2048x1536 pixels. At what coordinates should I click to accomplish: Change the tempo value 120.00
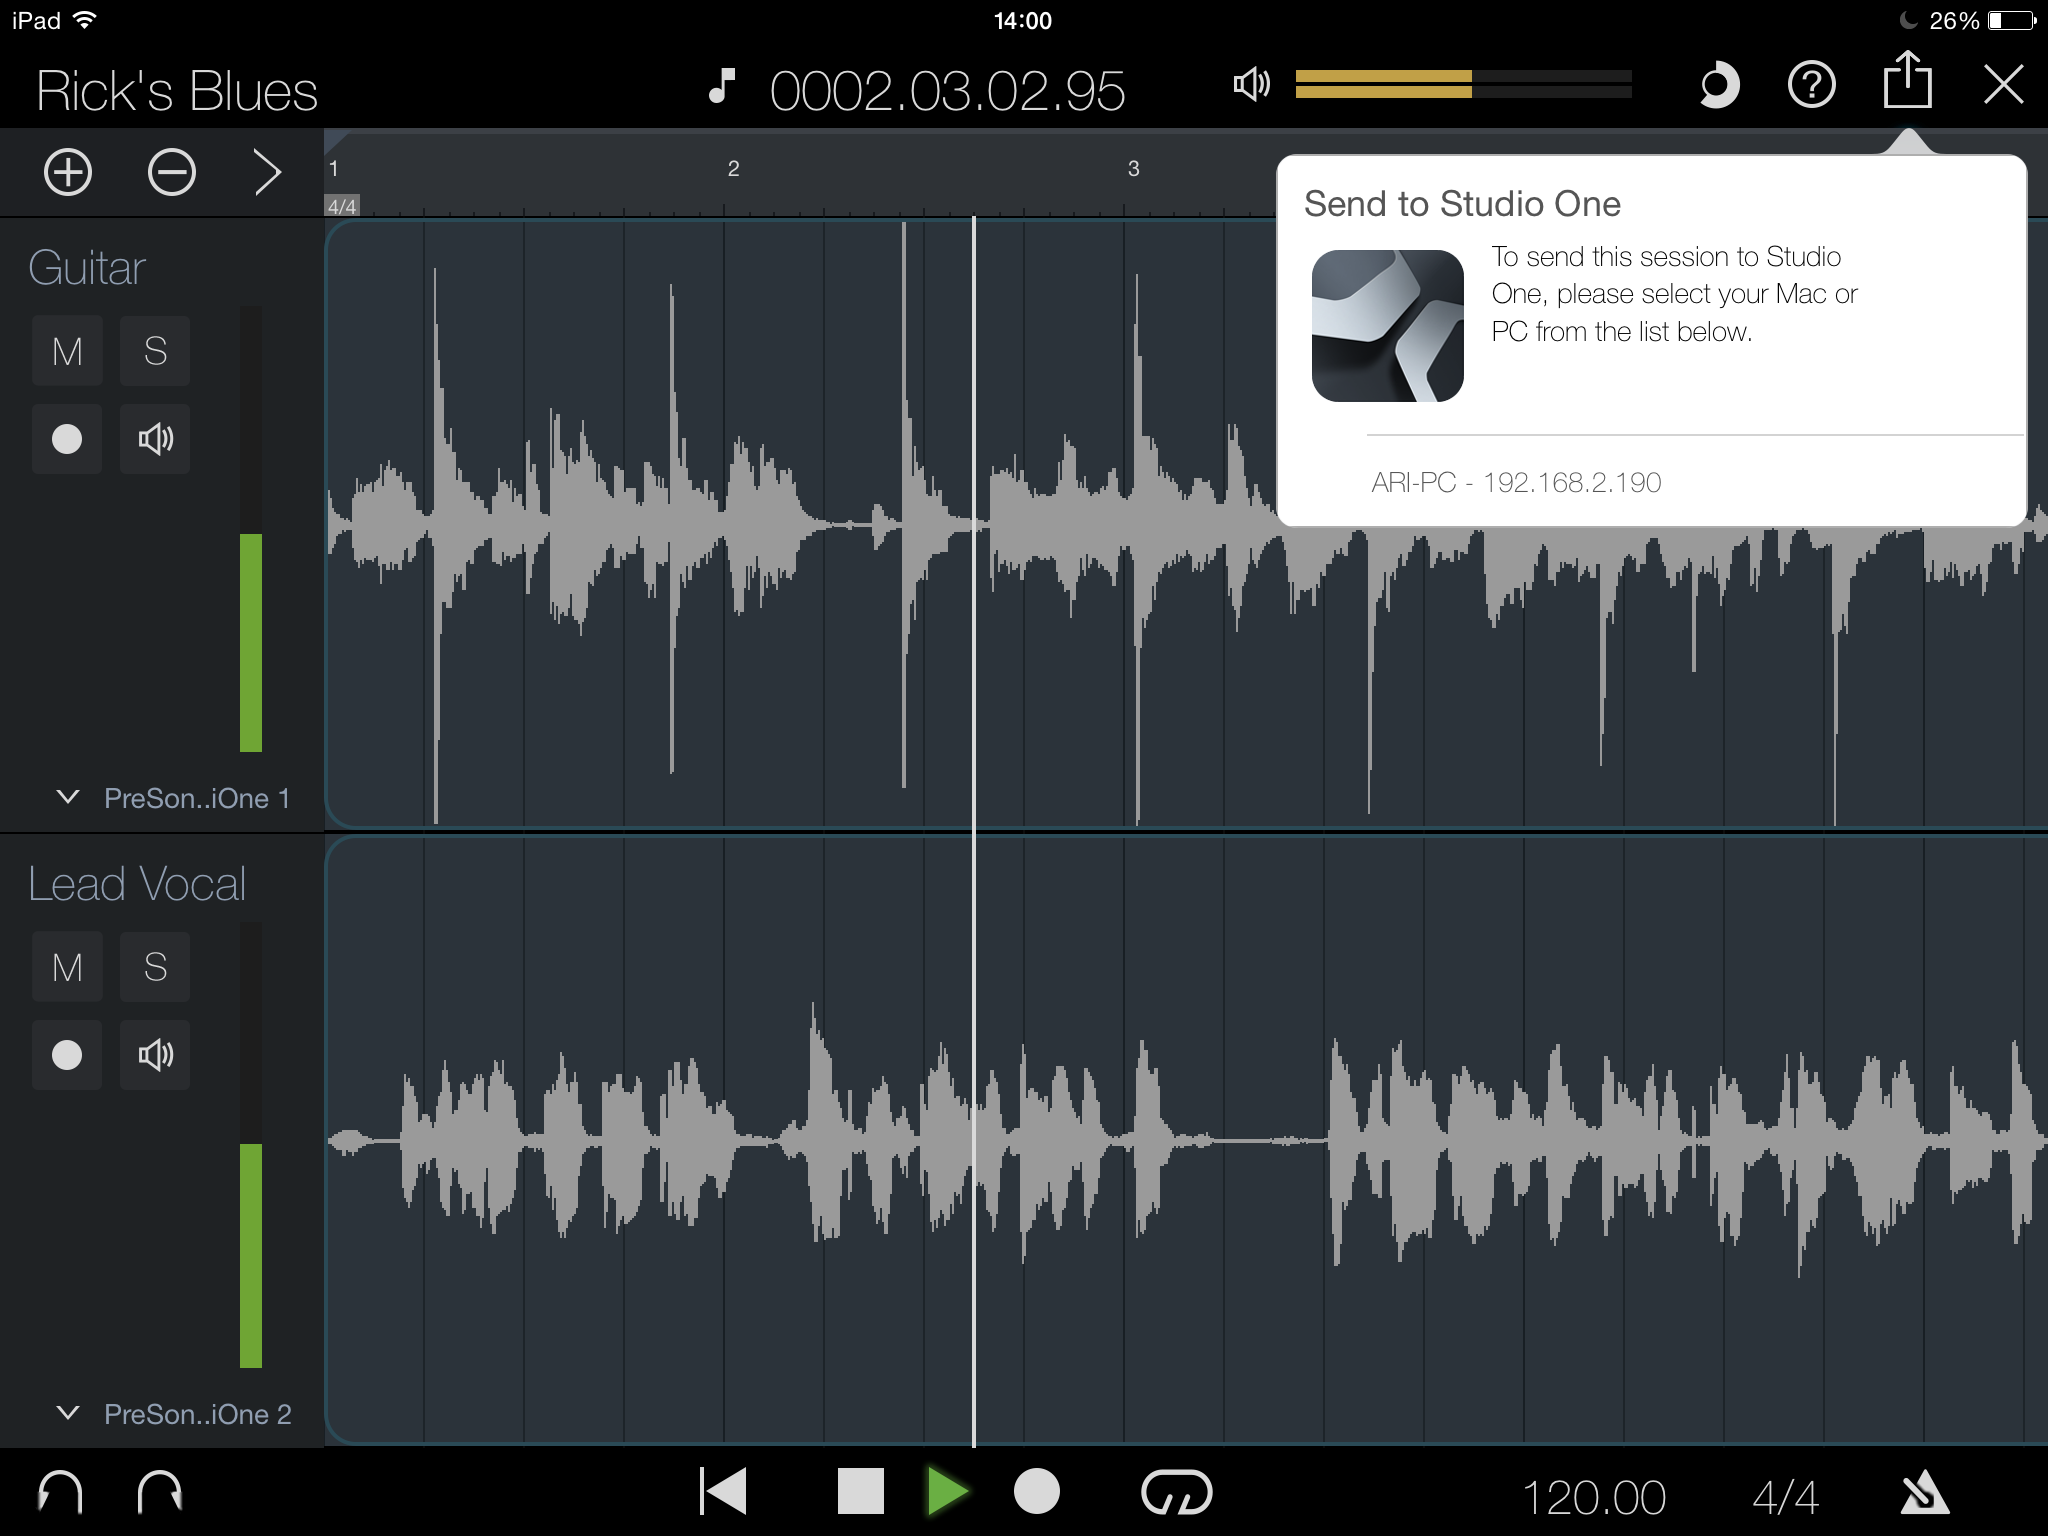[x=1594, y=1498]
